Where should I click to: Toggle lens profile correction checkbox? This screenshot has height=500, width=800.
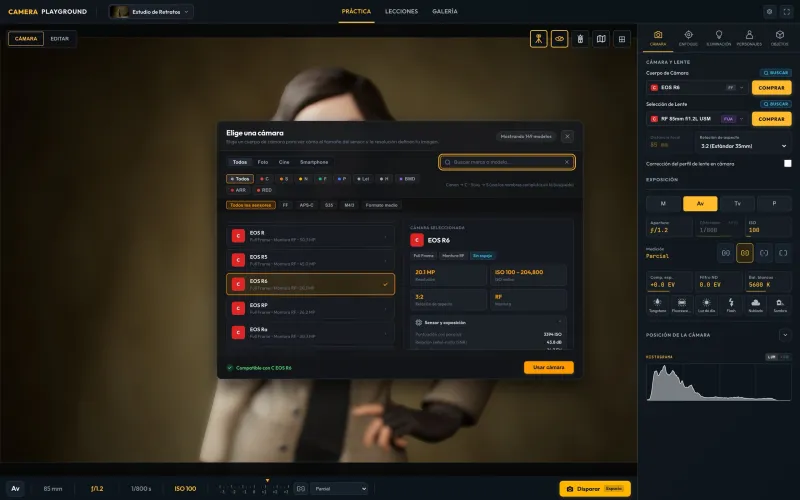pyautogui.click(x=788, y=163)
